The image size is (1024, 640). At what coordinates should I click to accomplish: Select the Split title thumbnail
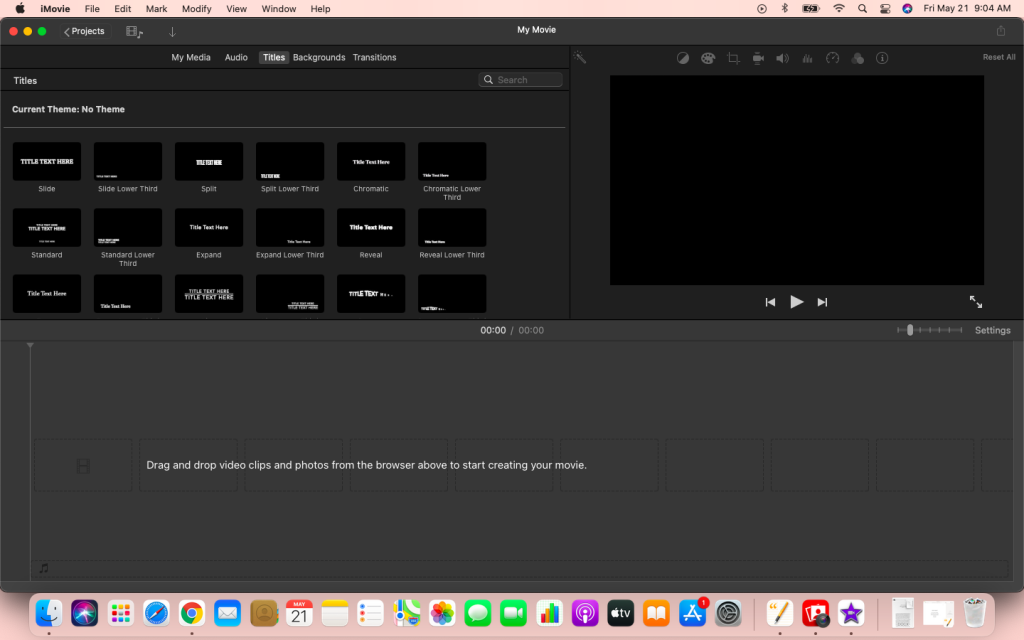tap(209, 161)
